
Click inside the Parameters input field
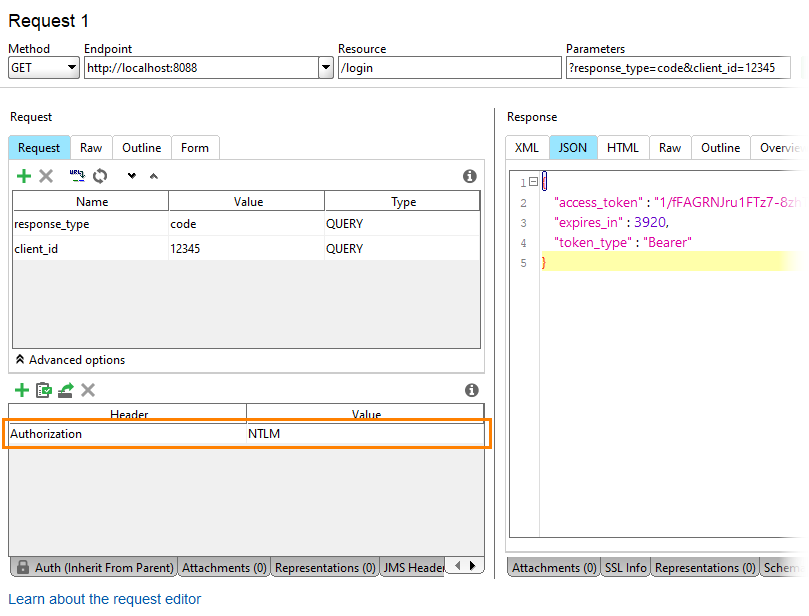click(x=678, y=67)
